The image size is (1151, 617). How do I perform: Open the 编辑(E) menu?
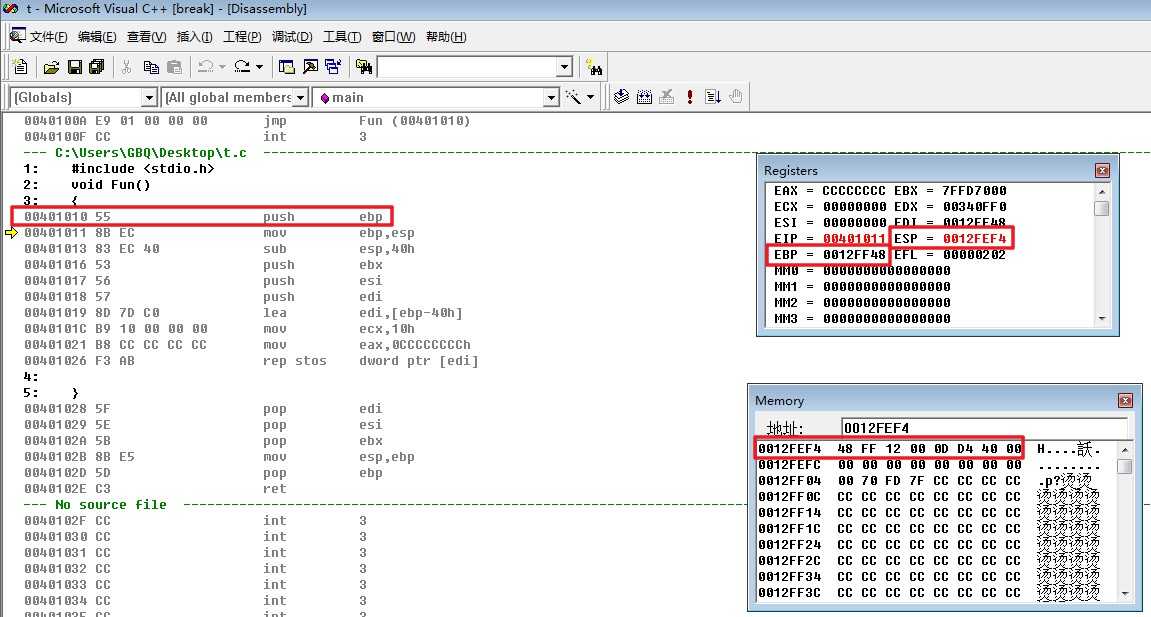97,37
